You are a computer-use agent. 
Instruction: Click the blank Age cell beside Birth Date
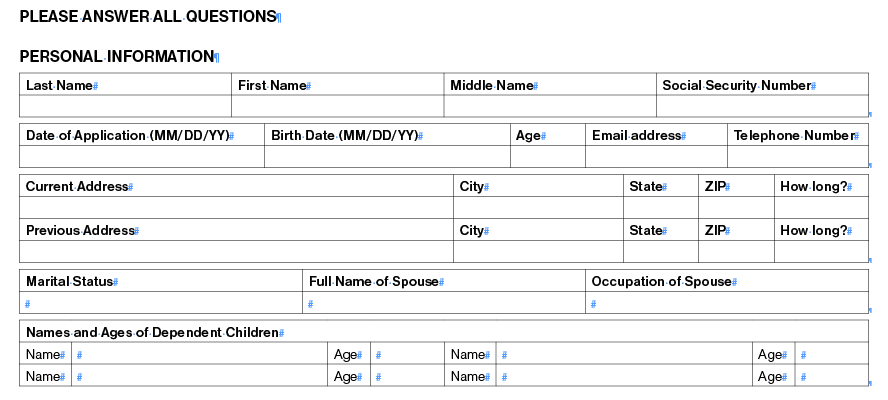(x=548, y=156)
